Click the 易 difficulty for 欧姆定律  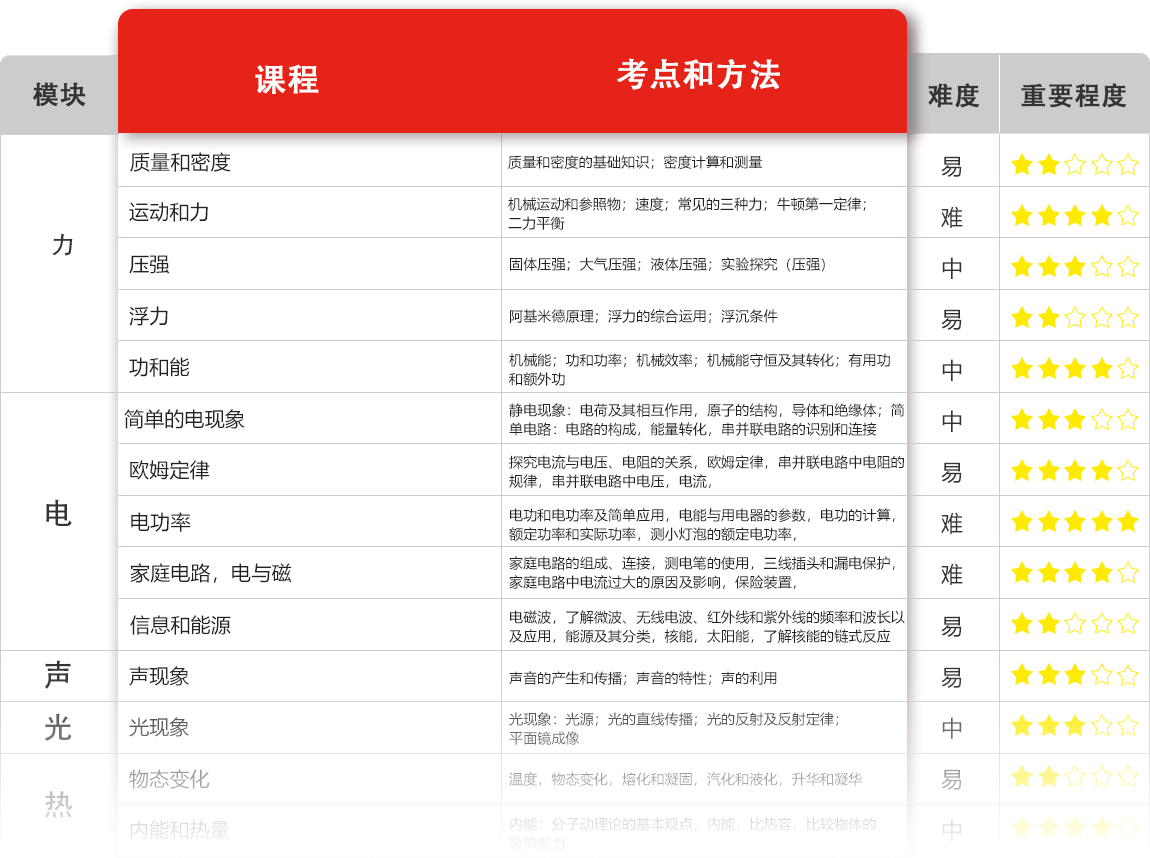(x=952, y=472)
